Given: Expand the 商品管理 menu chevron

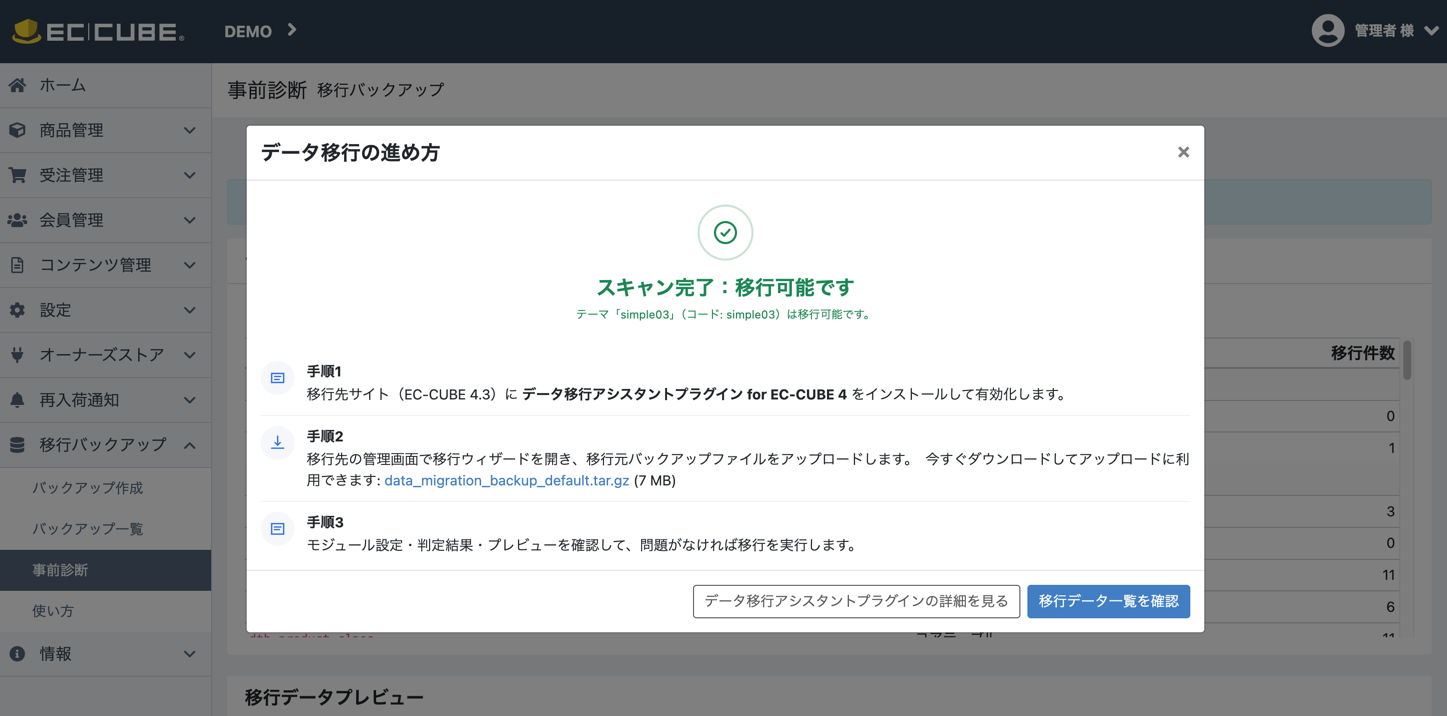Looking at the screenshot, I should pyautogui.click(x=190, y=130).
